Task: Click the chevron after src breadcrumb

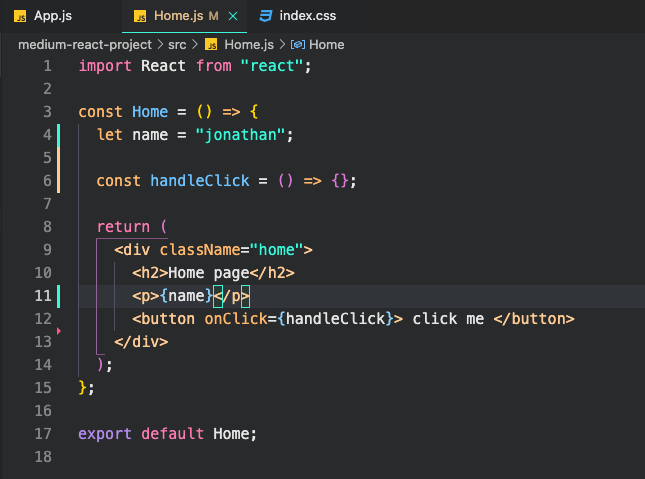Action: (x=195, y=44)
